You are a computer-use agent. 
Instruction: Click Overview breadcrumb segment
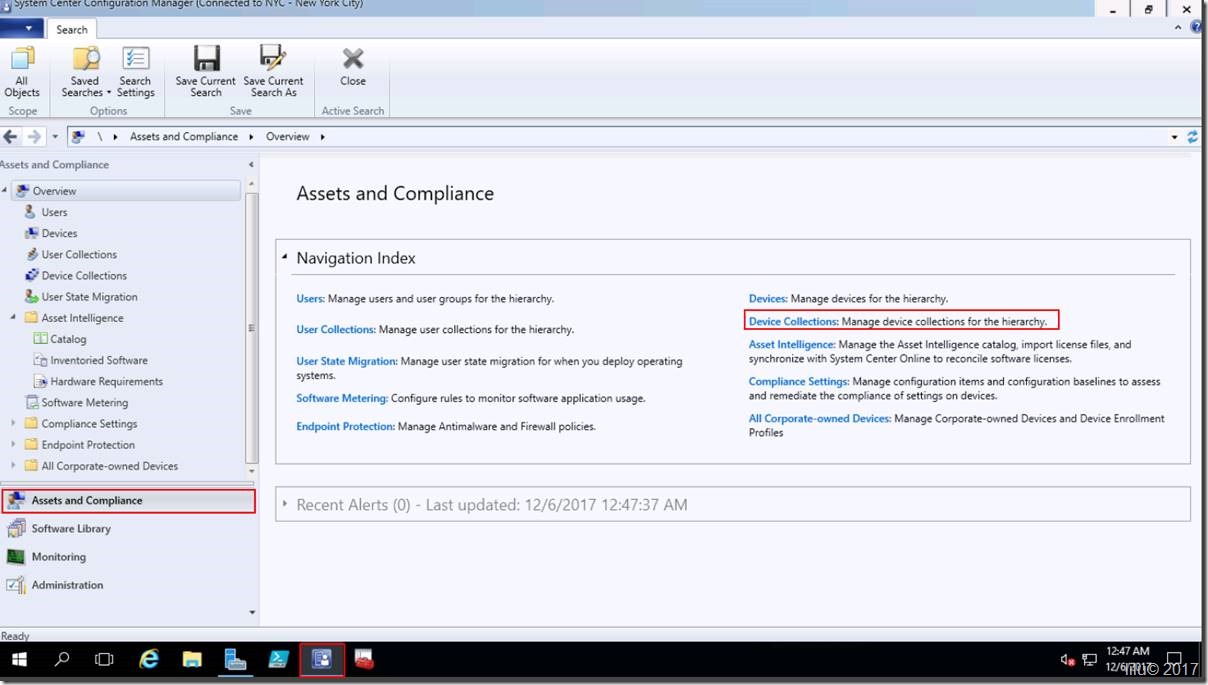288,136
